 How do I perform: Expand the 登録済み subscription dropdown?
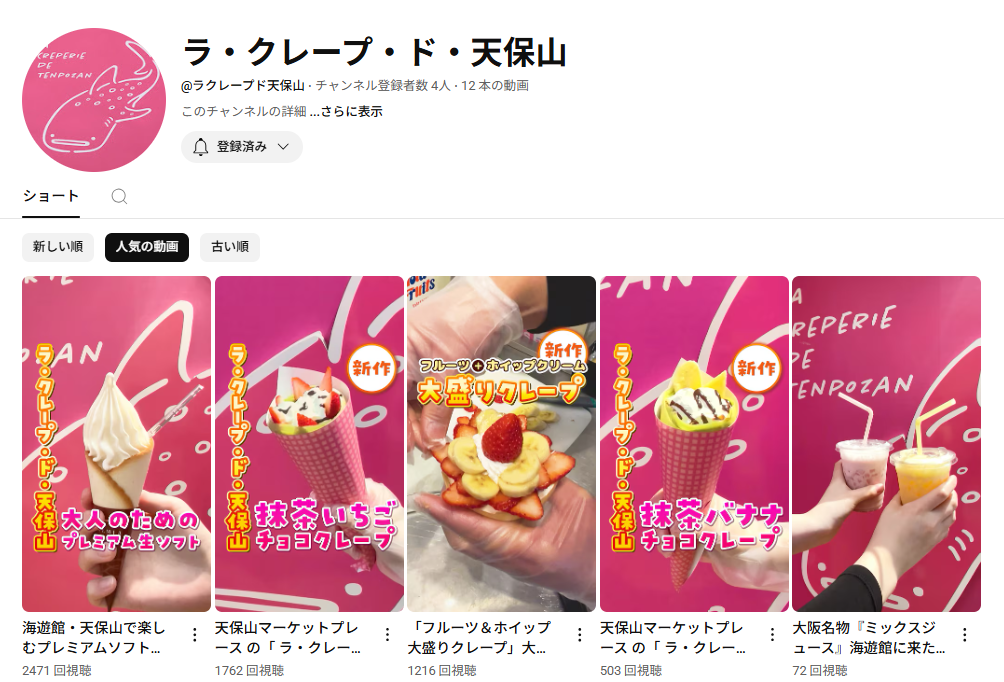pos(241,147)
